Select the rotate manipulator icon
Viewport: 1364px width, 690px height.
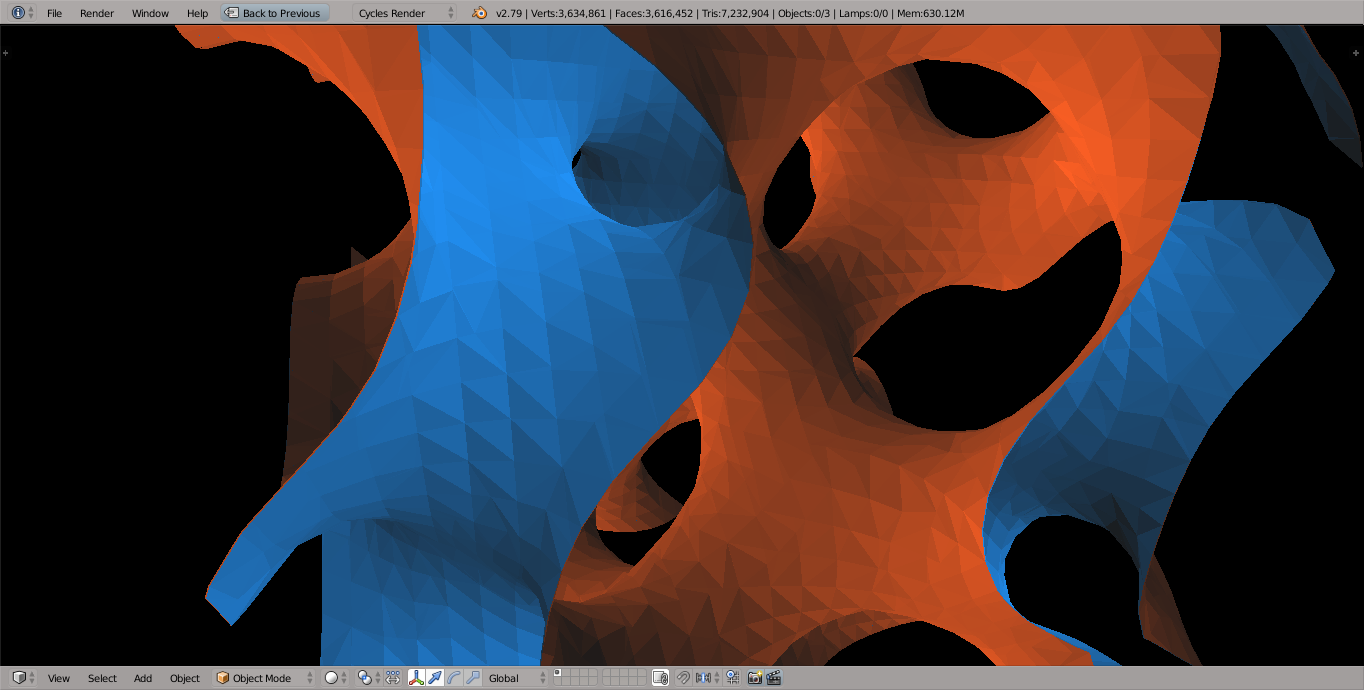[x=453, y=677]
